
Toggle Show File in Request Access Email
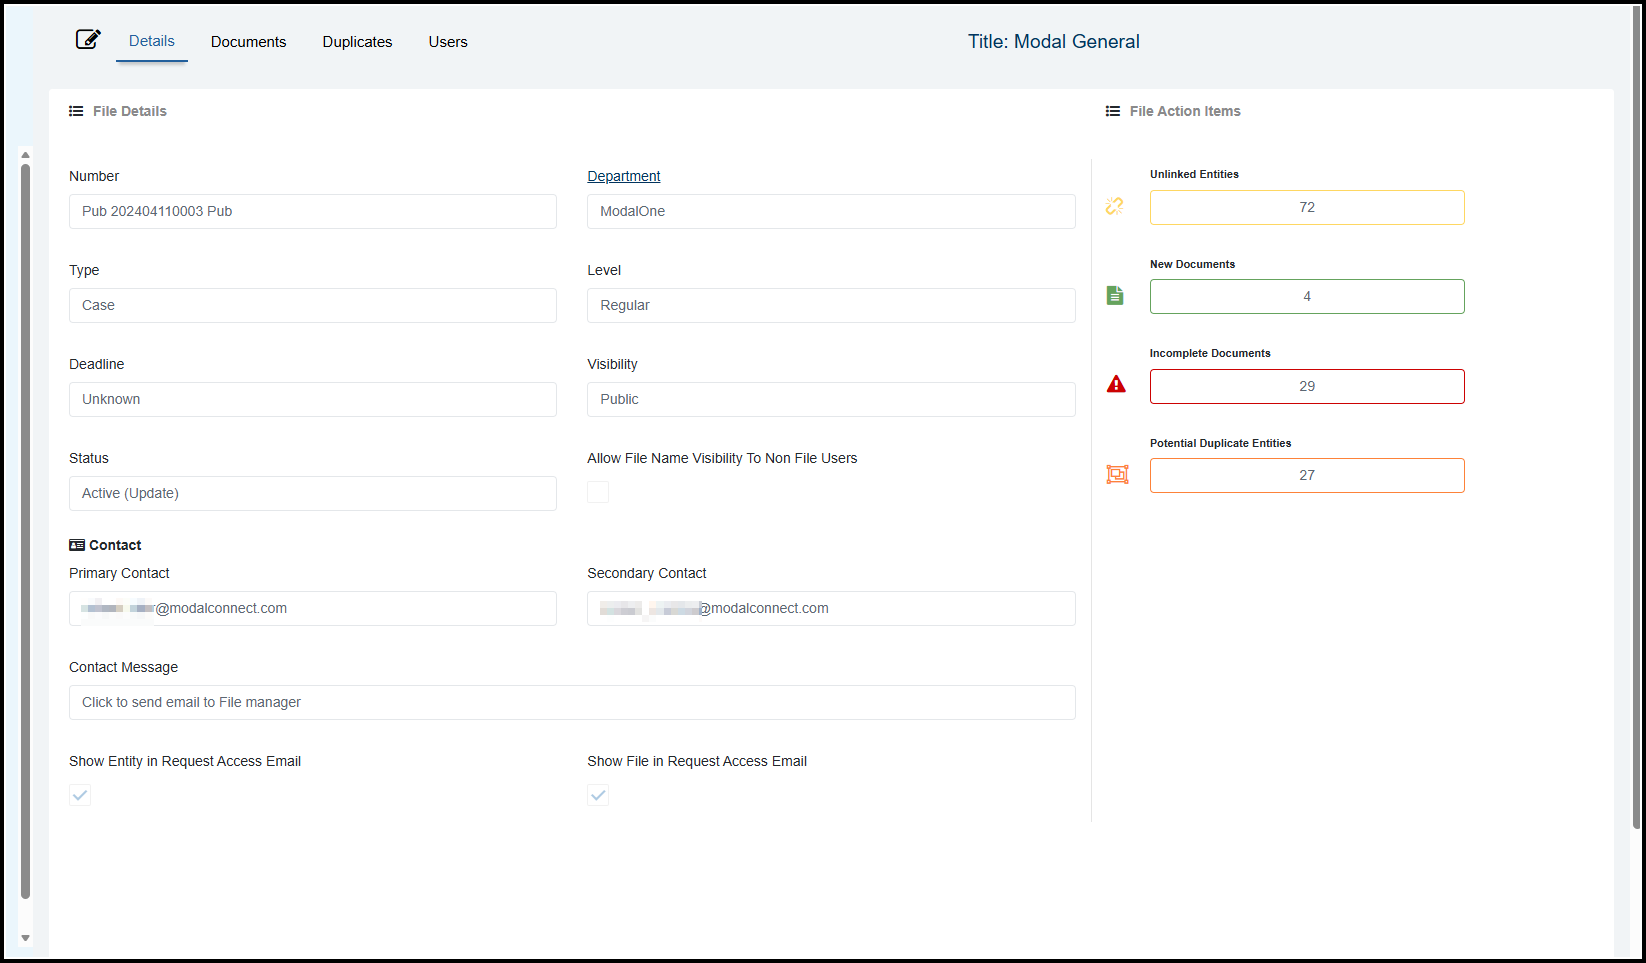point(598,795)
